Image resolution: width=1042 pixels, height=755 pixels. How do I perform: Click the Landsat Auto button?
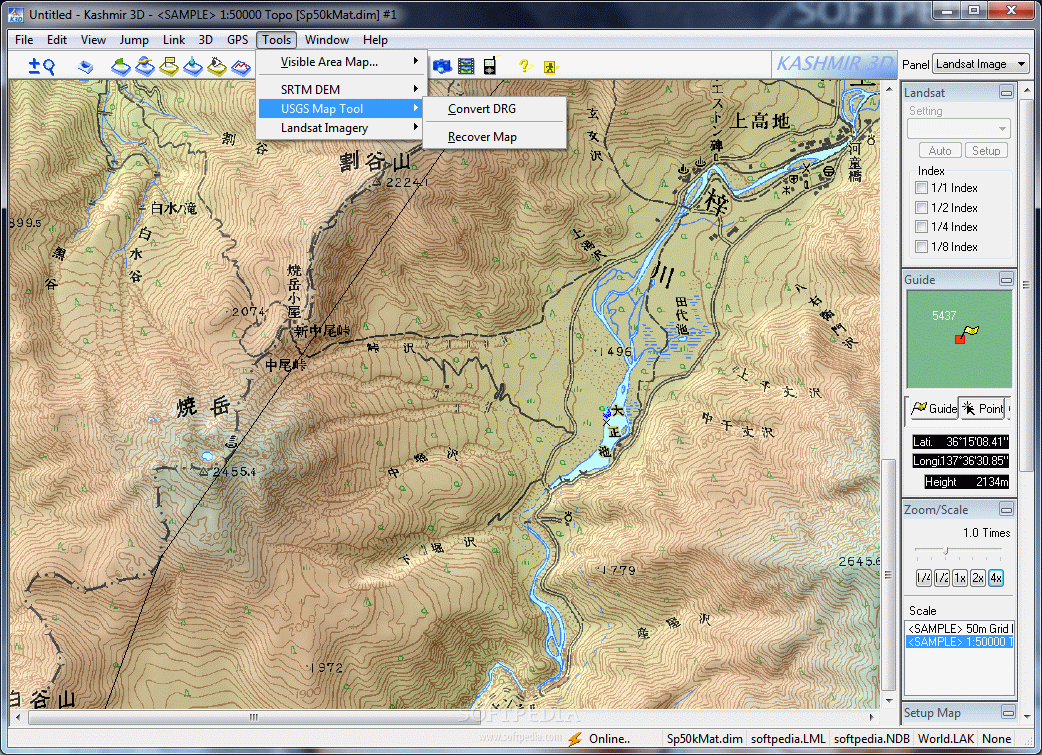point(940,151)
